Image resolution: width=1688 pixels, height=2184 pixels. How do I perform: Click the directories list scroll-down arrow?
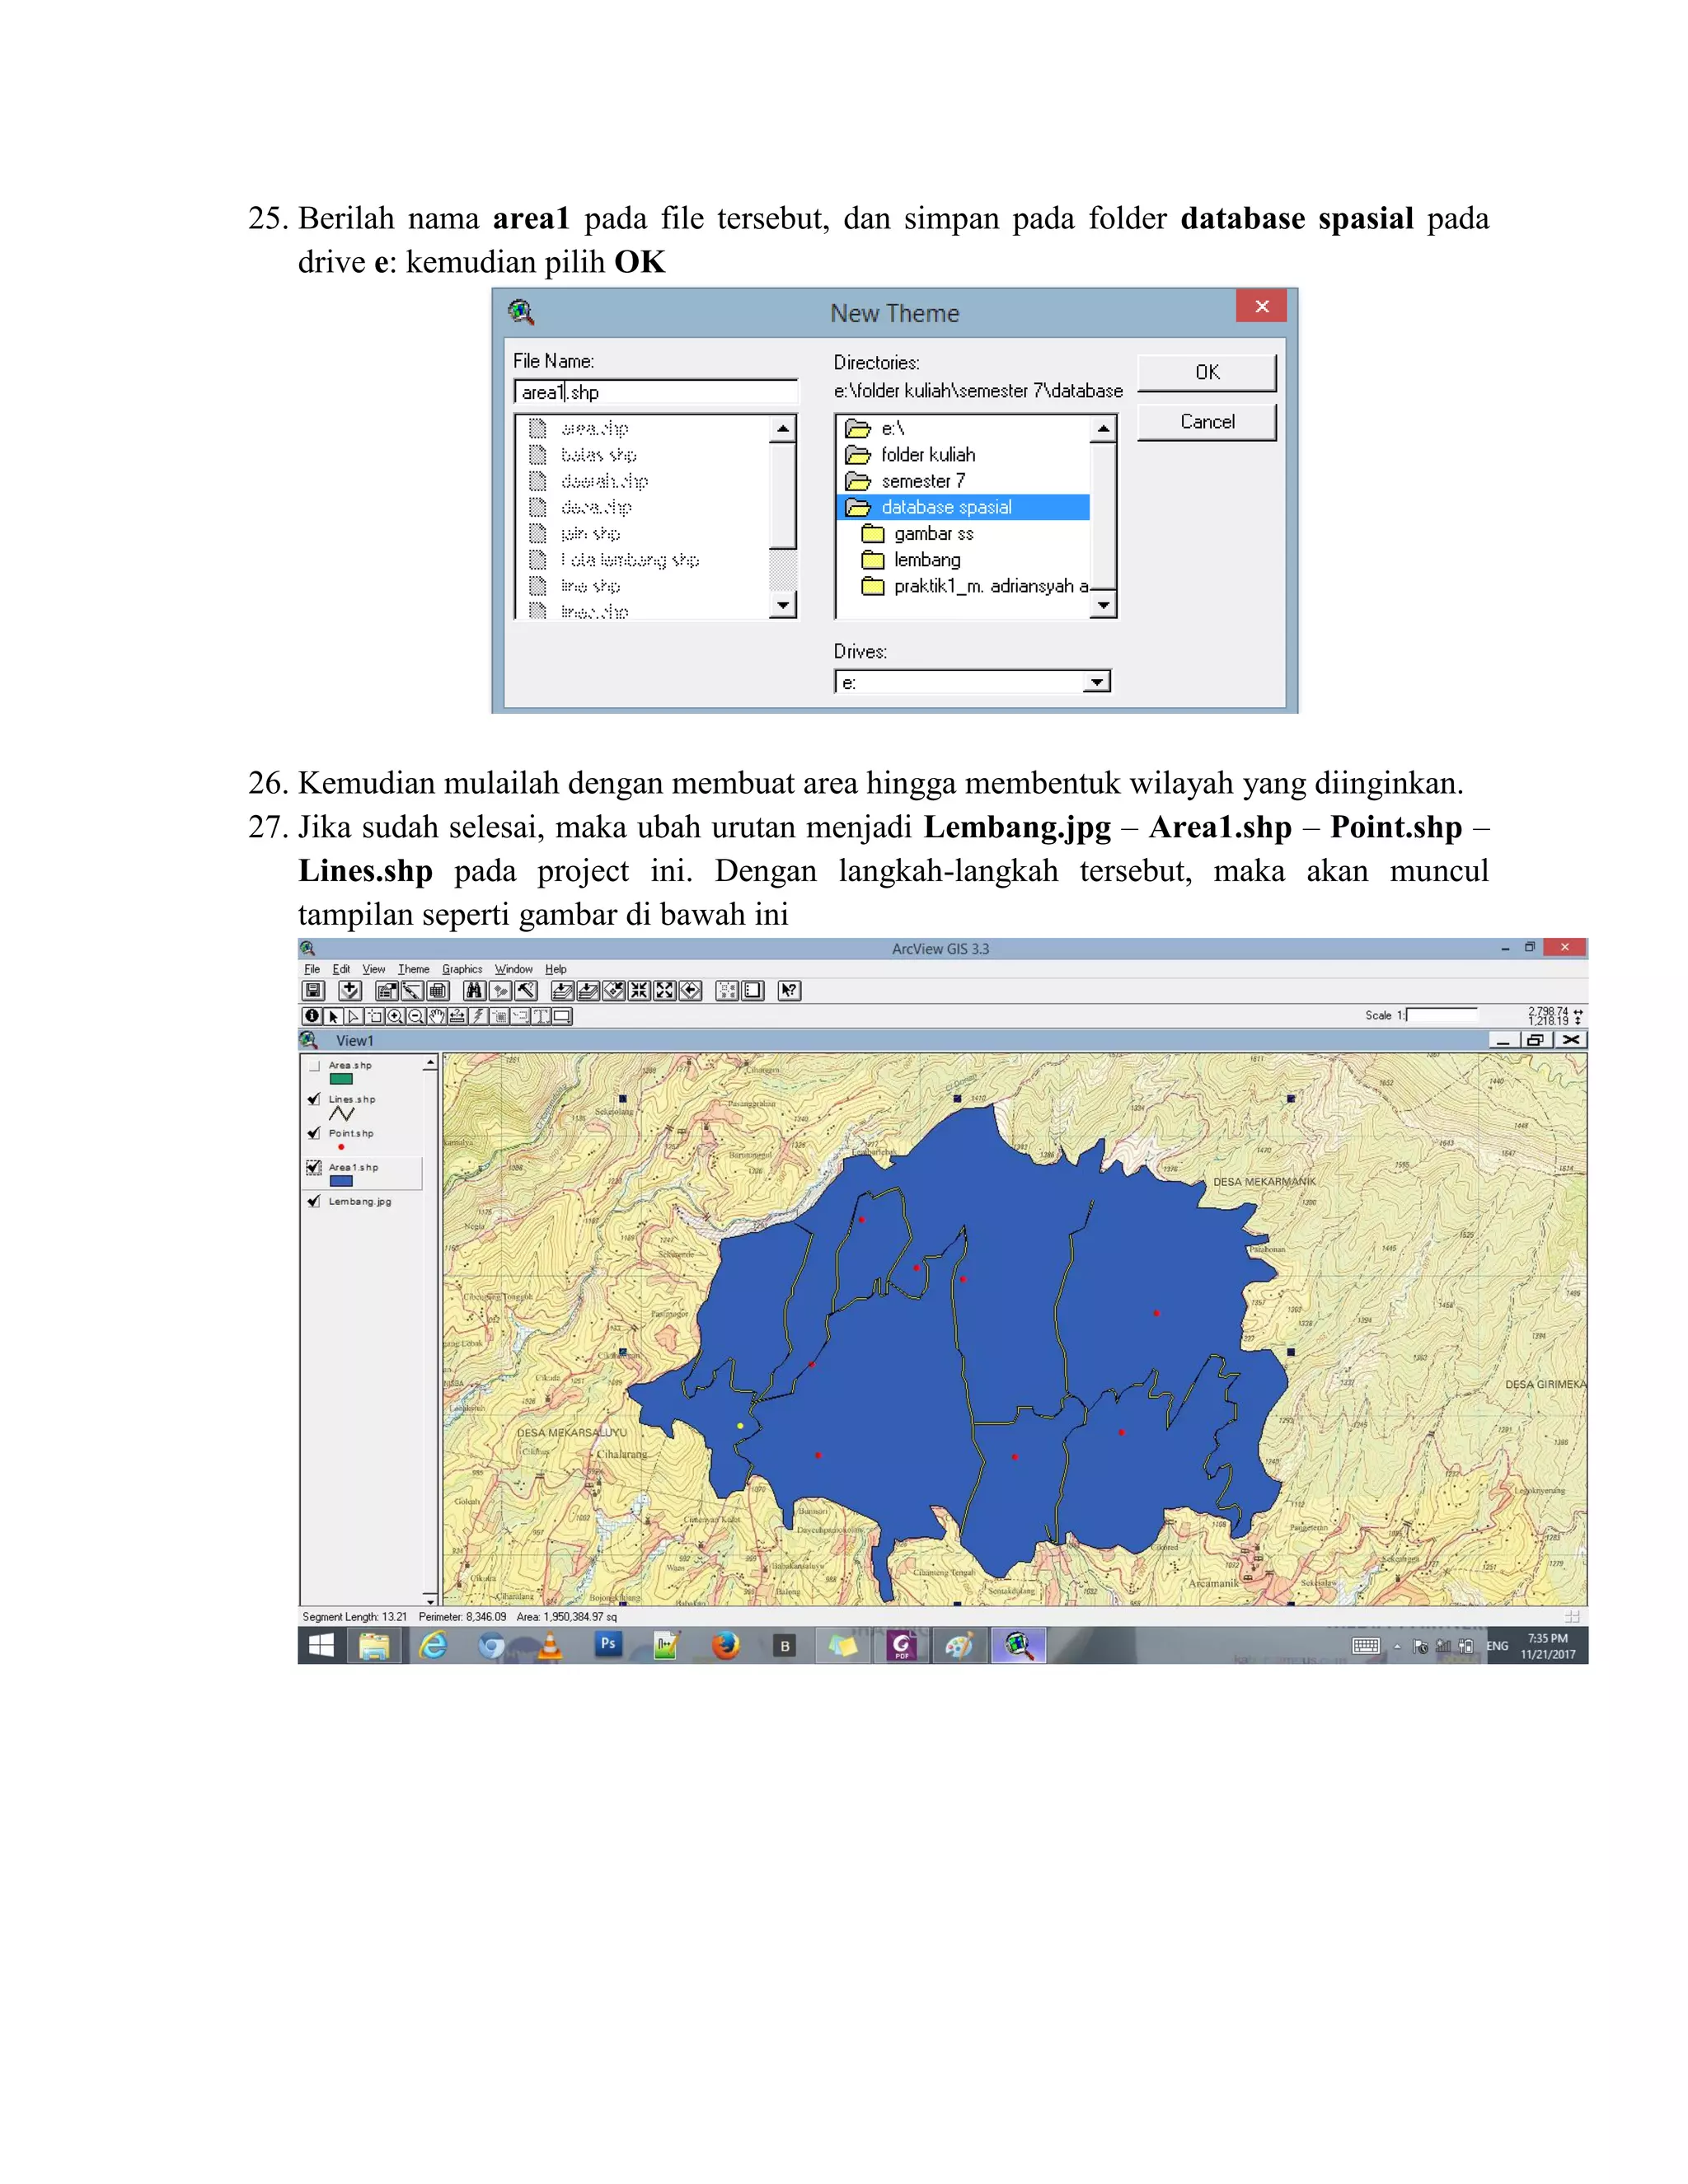(x=1103, y=606)
